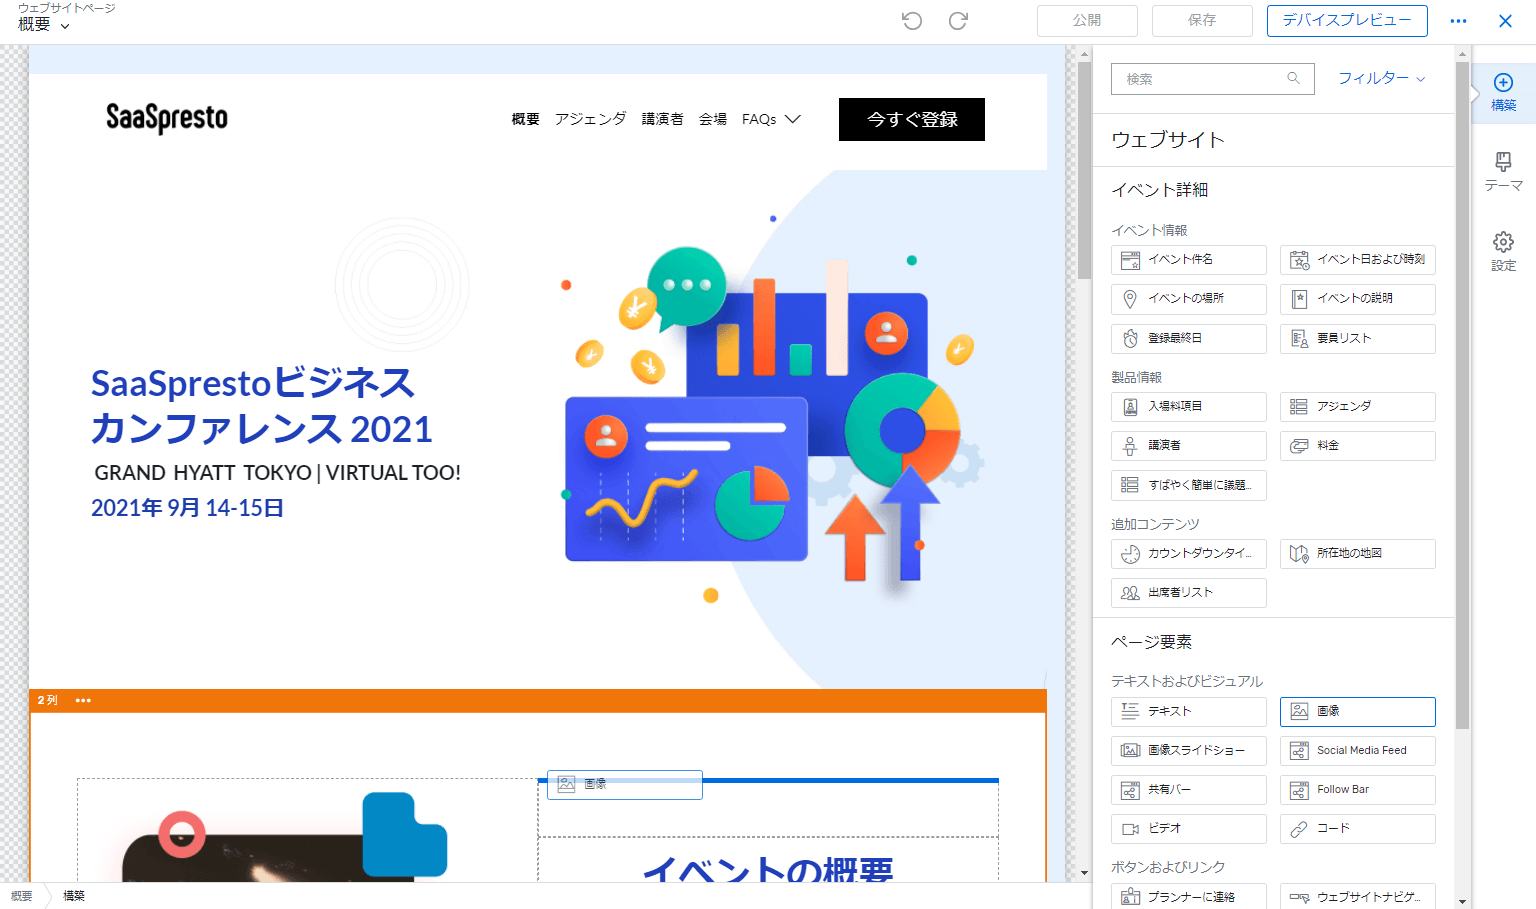Click the 今すぐ登録 register button

[912, 119]
